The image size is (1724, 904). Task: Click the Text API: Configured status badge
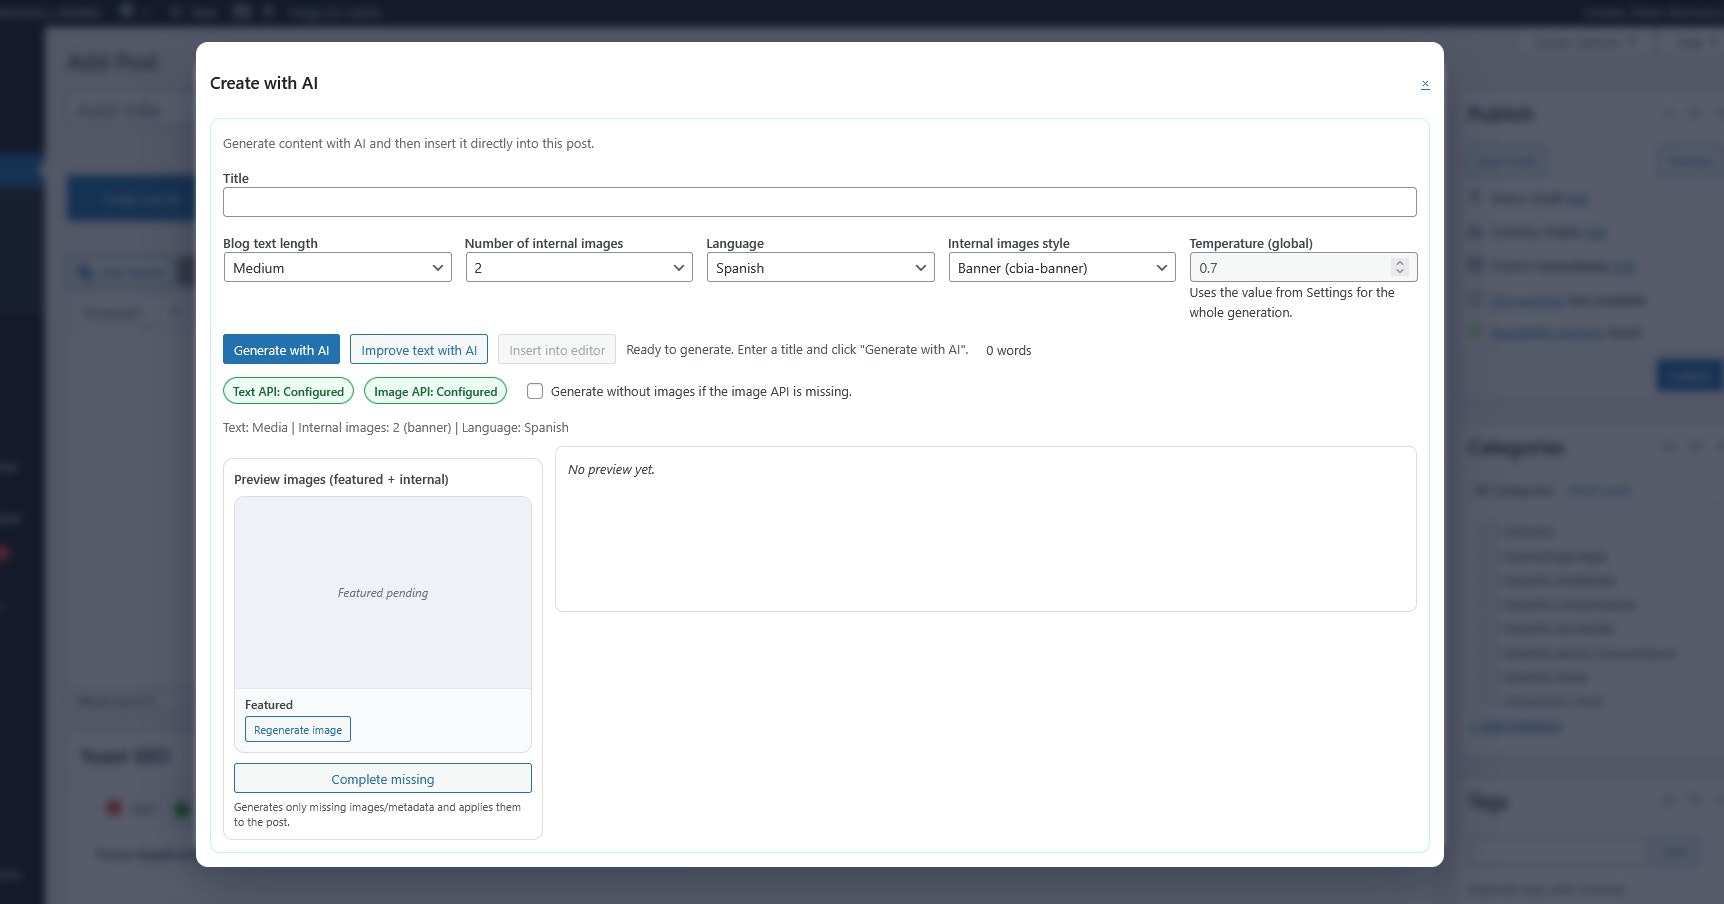(288, 391)
